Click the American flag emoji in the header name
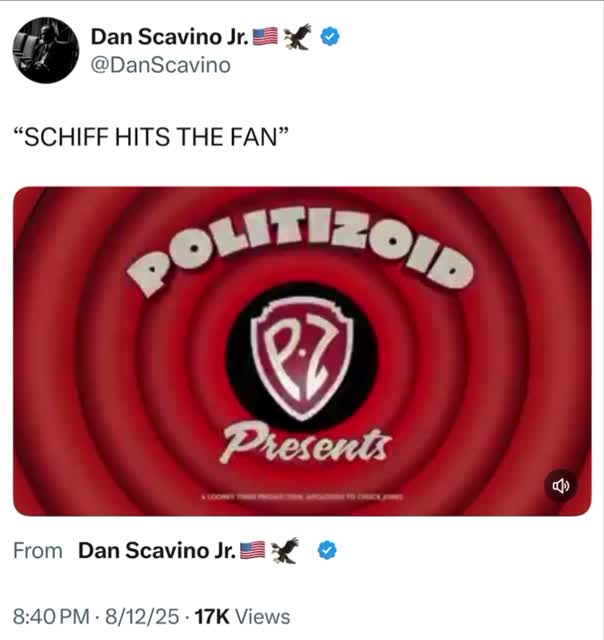This screenshot has width=604, height=640. (x=265, y=38)
